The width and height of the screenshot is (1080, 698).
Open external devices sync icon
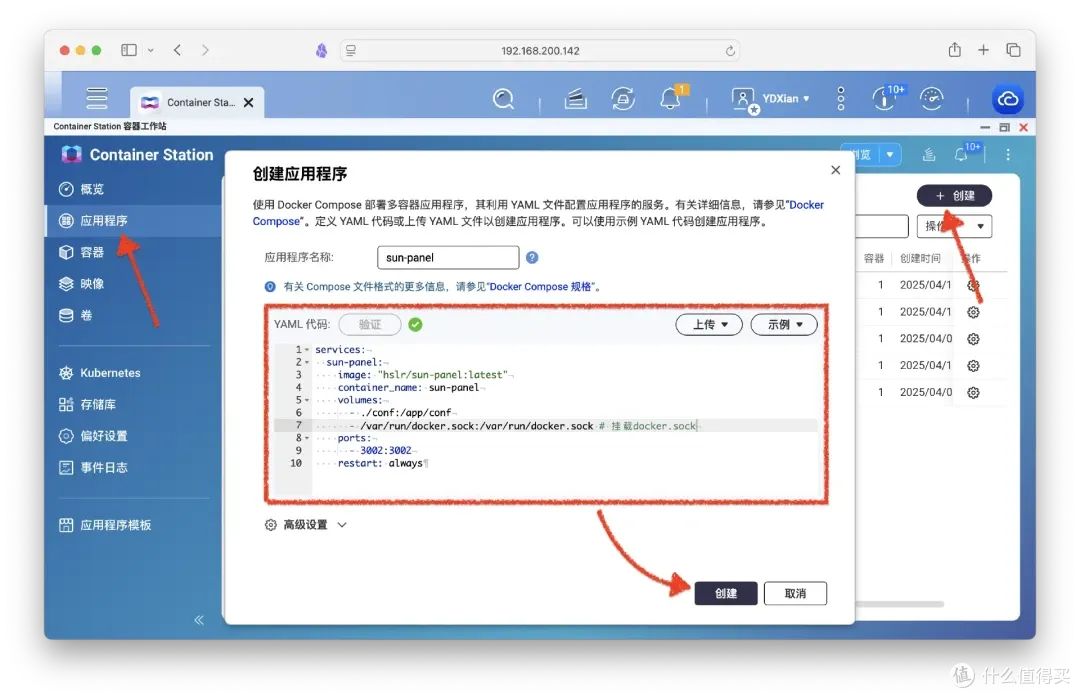coord(623,99)
